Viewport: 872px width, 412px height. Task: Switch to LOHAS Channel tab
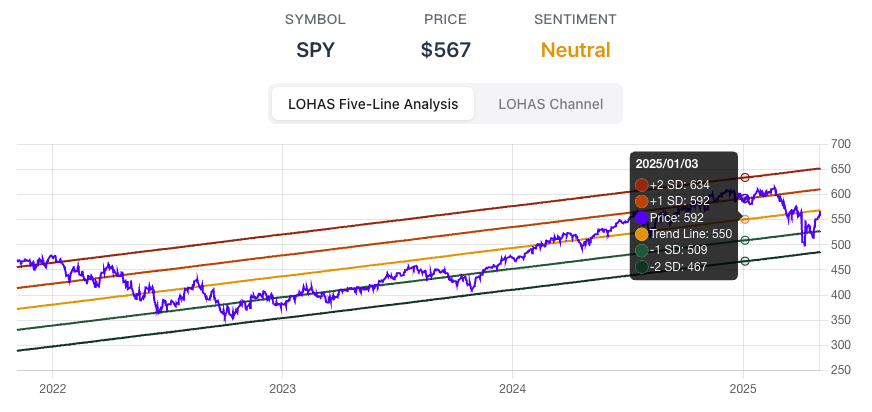coord(550,104)
